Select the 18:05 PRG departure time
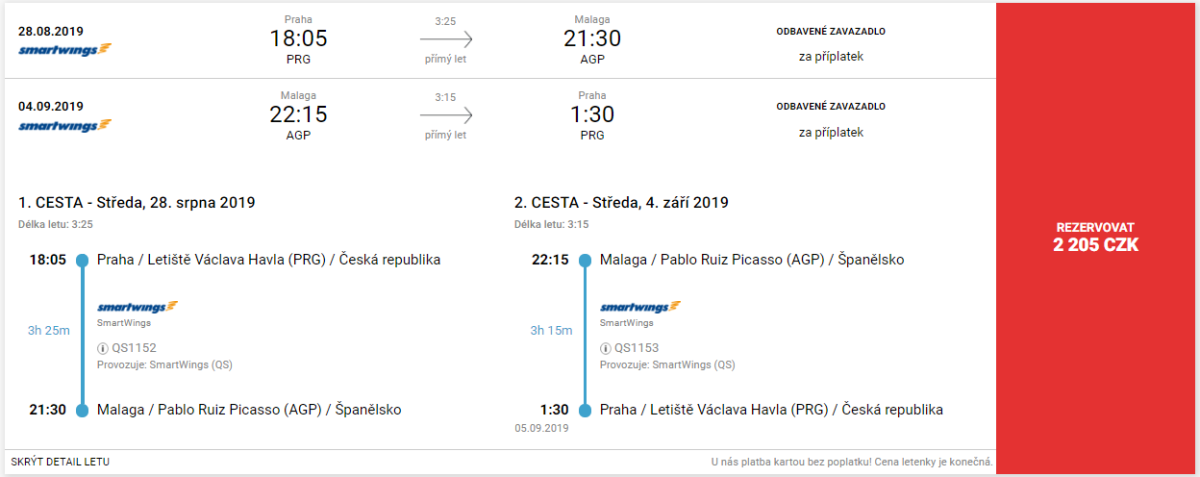Screen dimensions: 1200x477 pos(298,39)
